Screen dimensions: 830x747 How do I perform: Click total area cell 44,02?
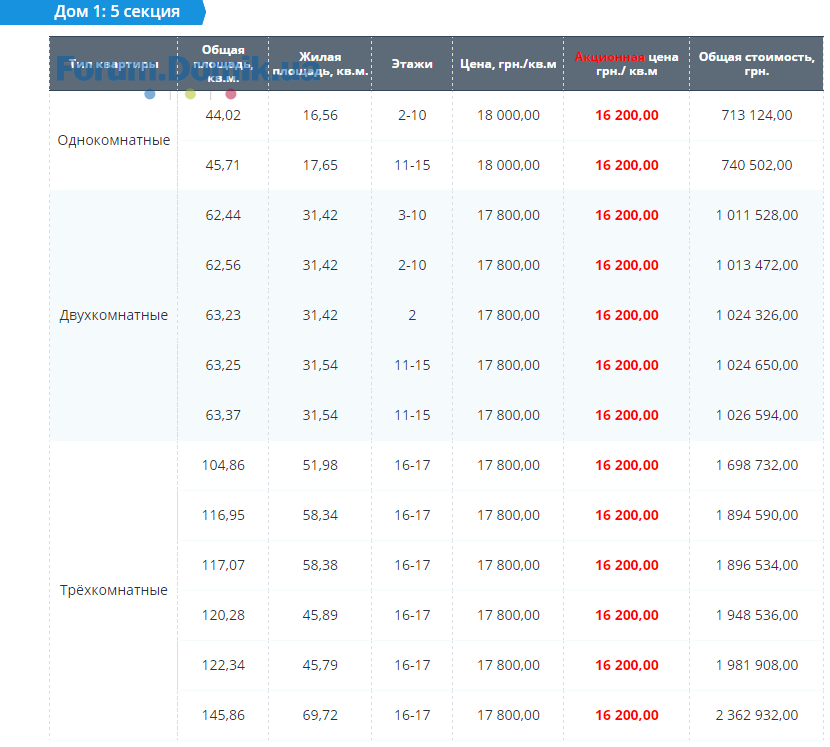[223, 115]
